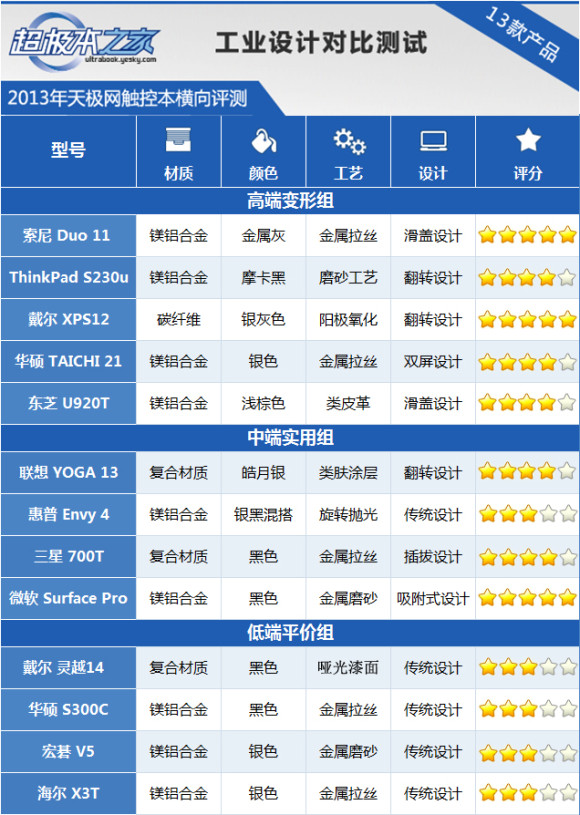Click 吸附式设计 cell for Surface Pro
580x815 pixels.
coord(433,598)
